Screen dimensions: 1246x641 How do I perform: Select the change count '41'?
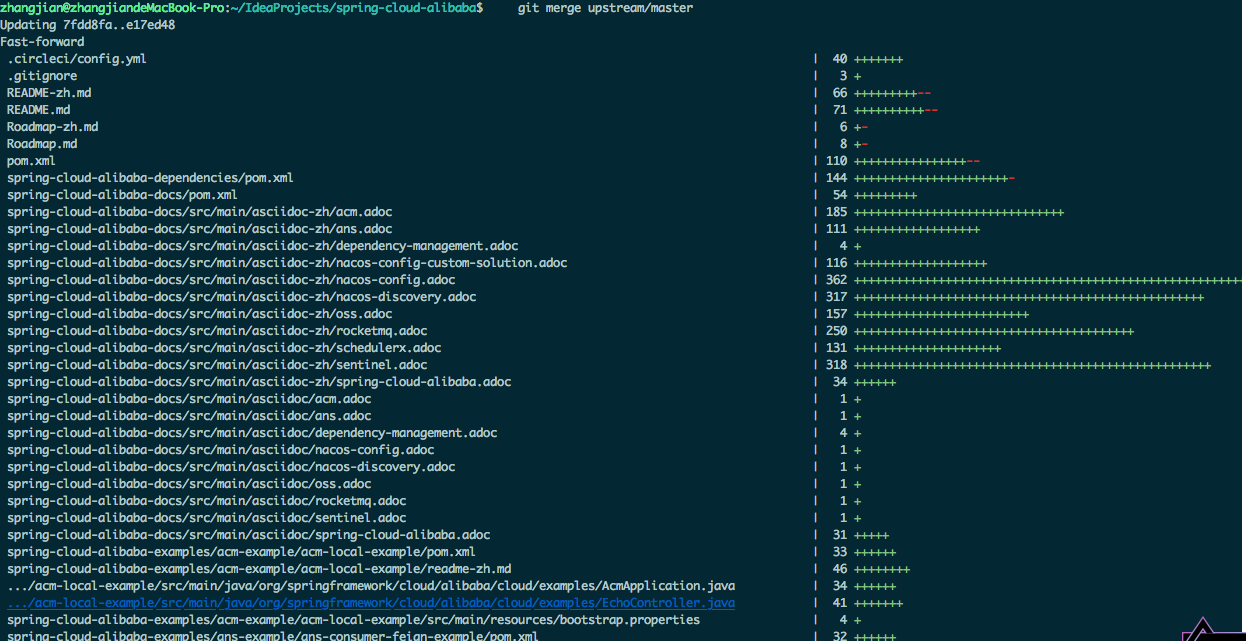(x=840, y=603)
